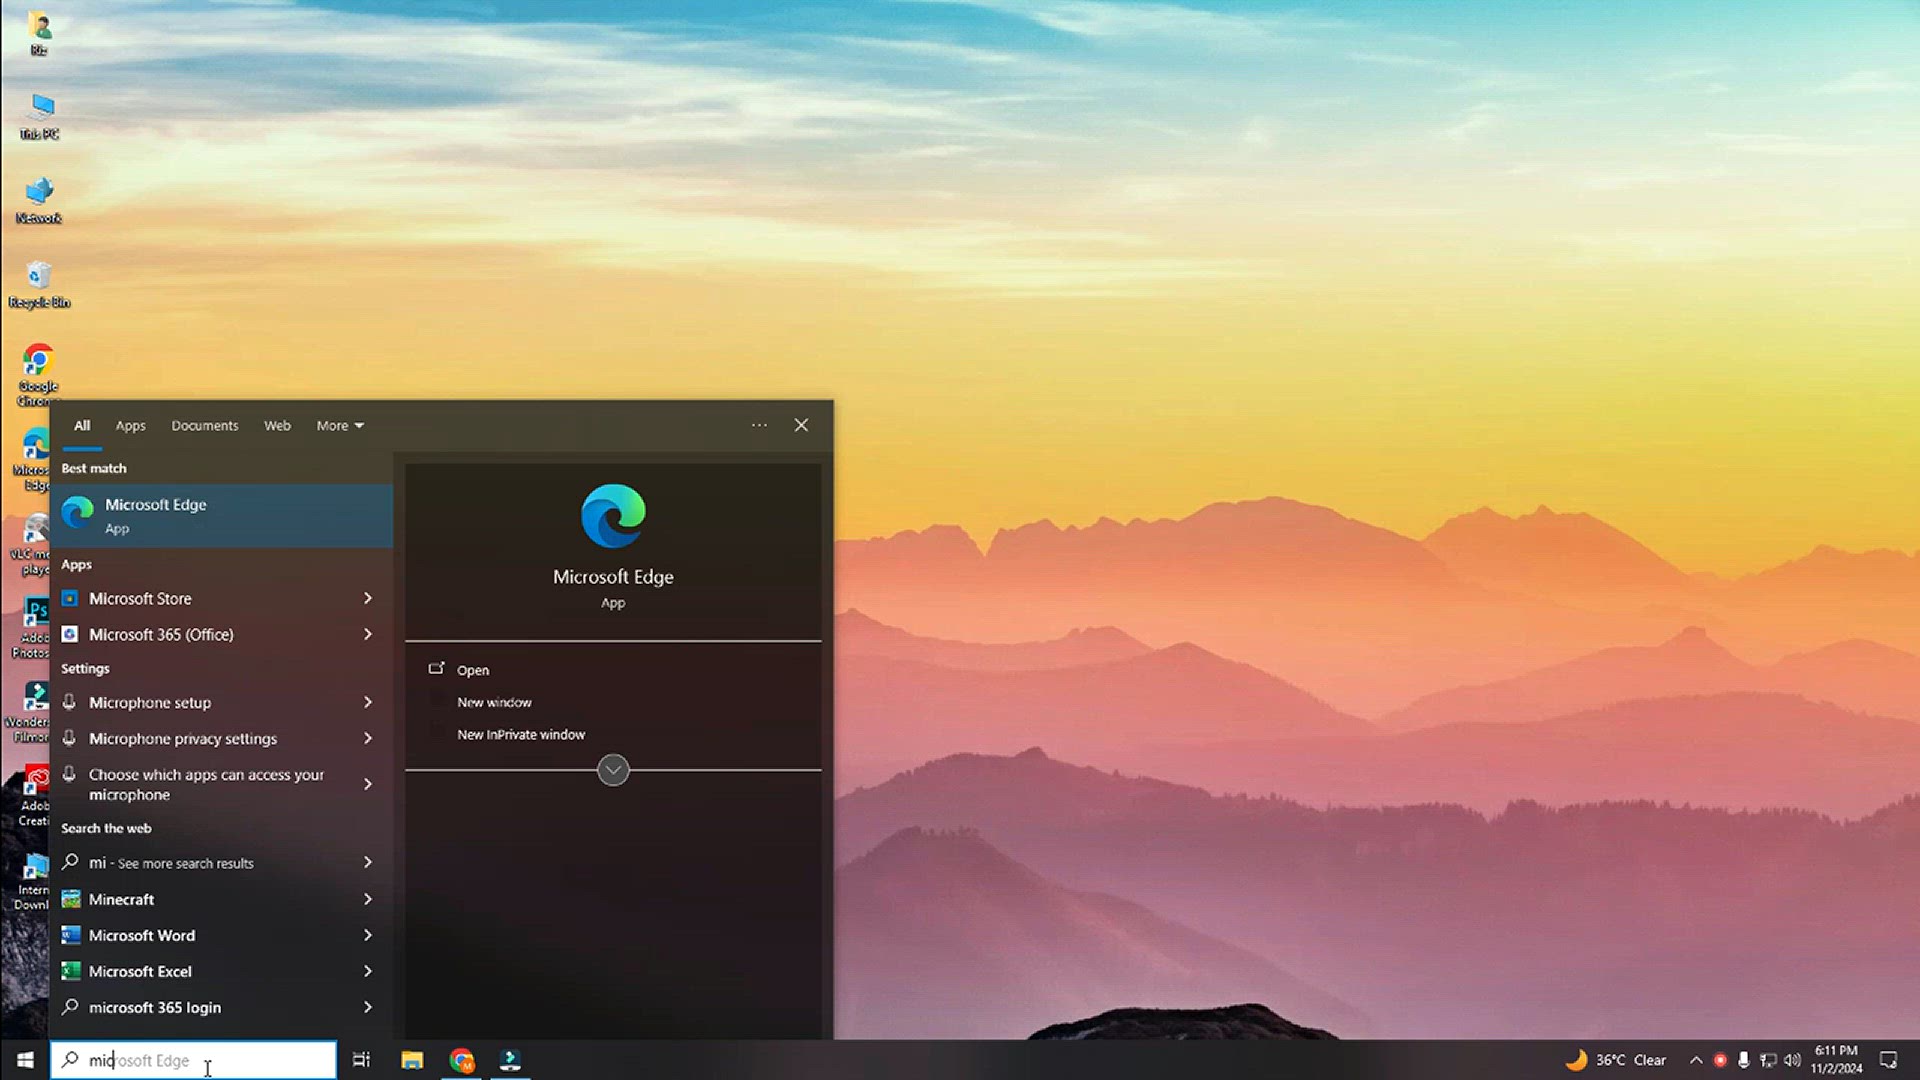Switch to the Web search tab
Viewport: 1920px width, 1080px height.
click(x=277, y=425)
